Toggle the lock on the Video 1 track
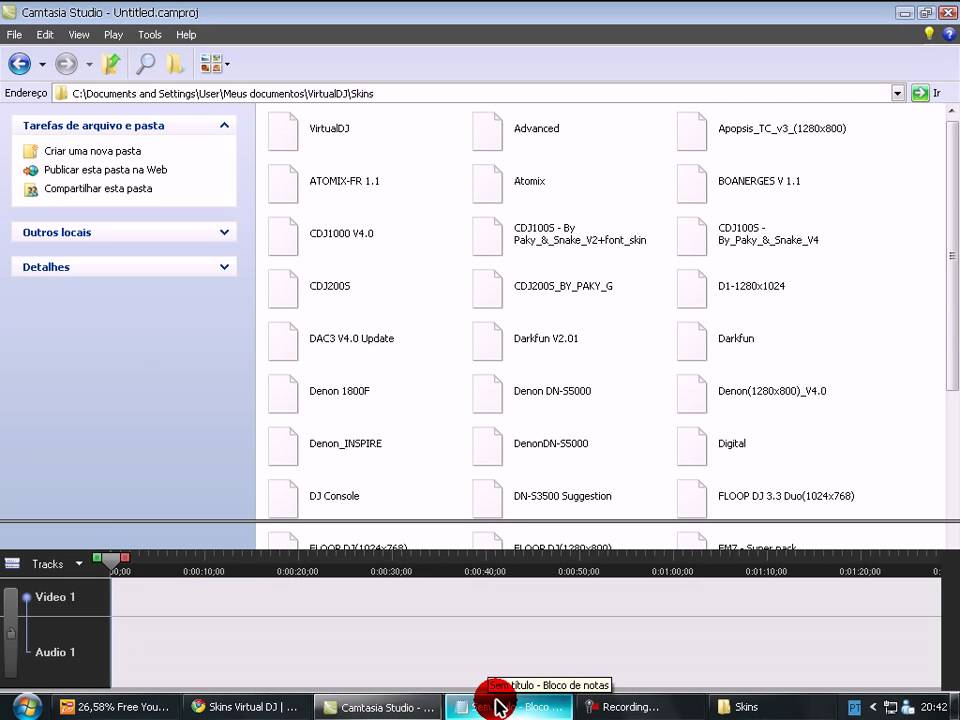The image size is (960, 720). (x=11, y=633)
